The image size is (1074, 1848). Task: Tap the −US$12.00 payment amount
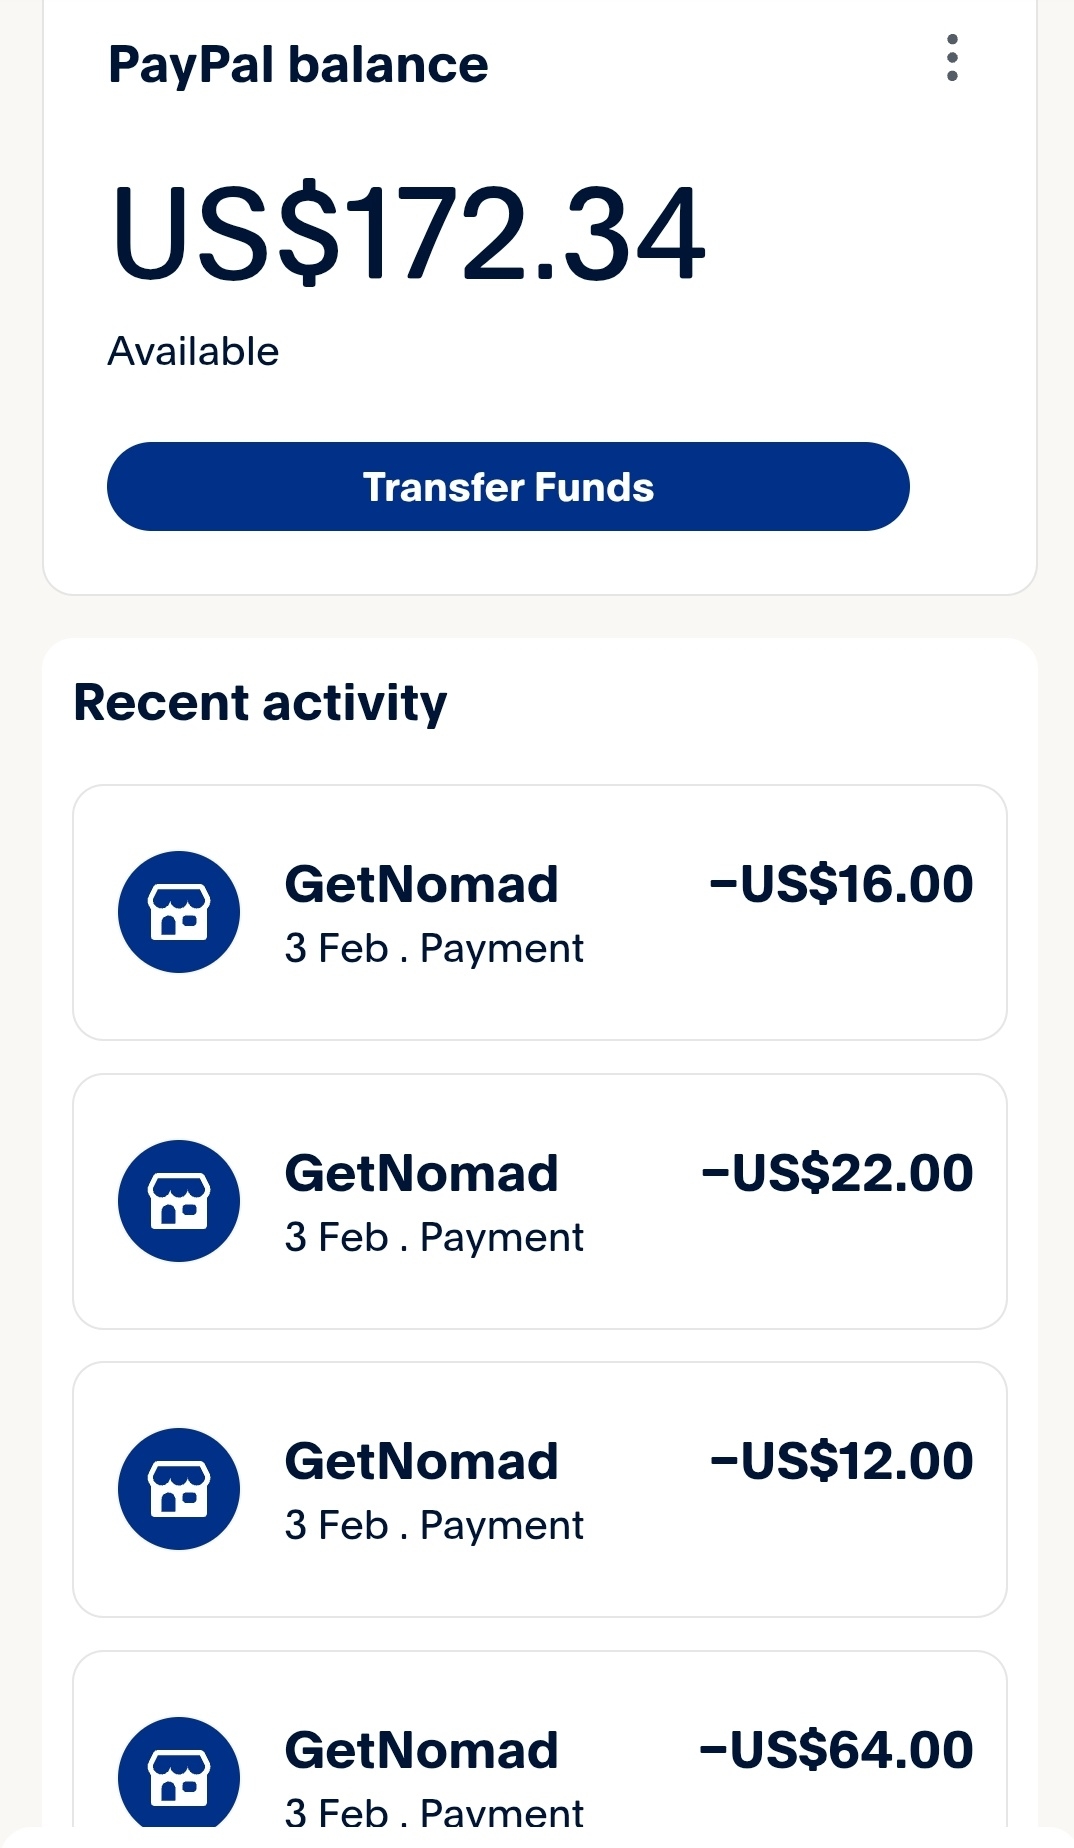tap(841, 1461)
